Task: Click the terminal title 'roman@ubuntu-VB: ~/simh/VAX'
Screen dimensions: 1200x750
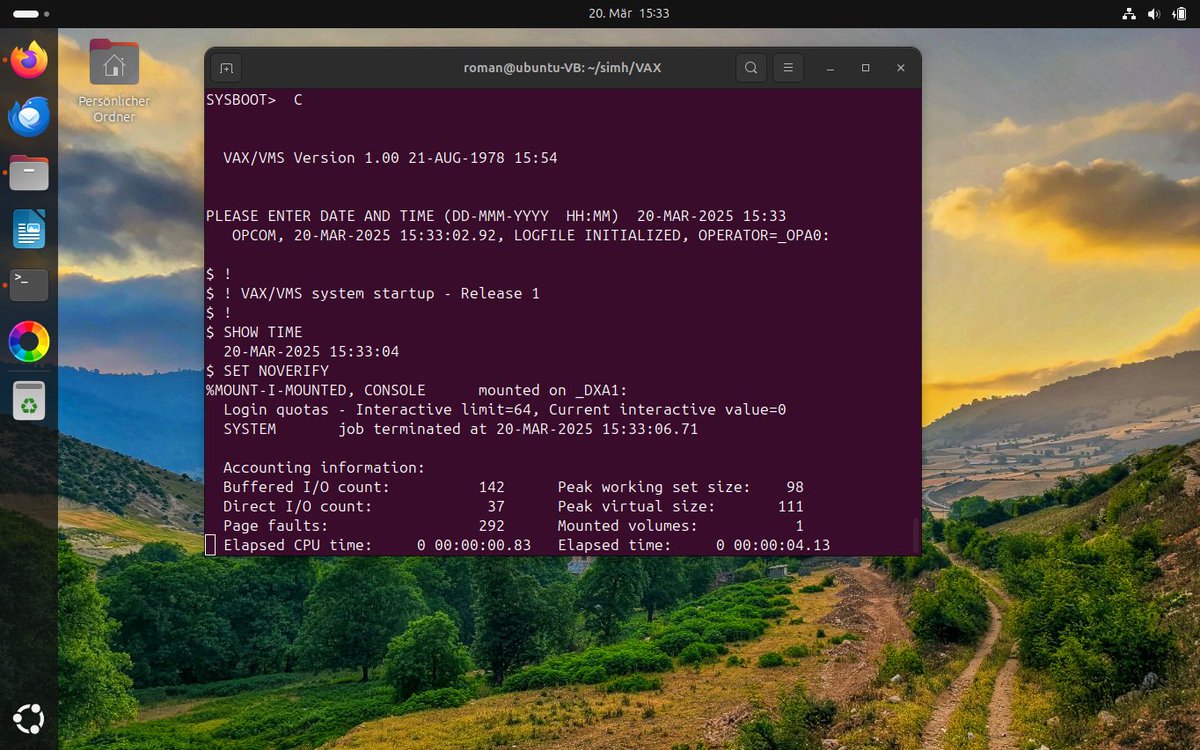Action: [x=562, y=68]
